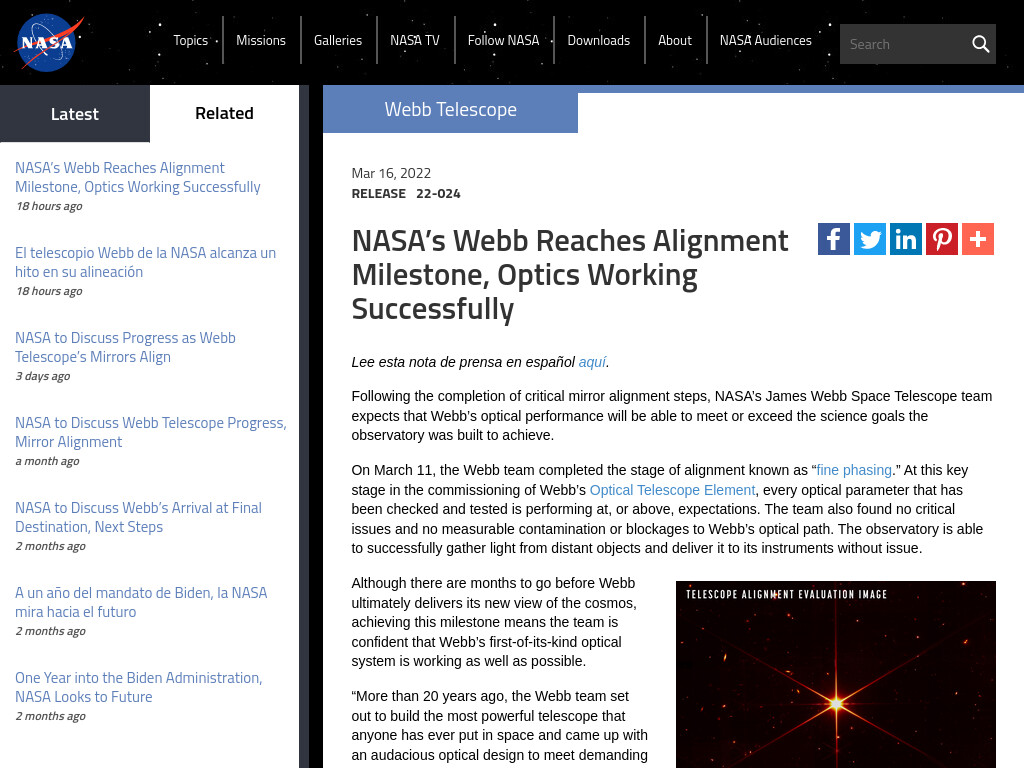Switch to the Latest tab
This screenshot has width=1024, height=768.
(x=75, y=114)
